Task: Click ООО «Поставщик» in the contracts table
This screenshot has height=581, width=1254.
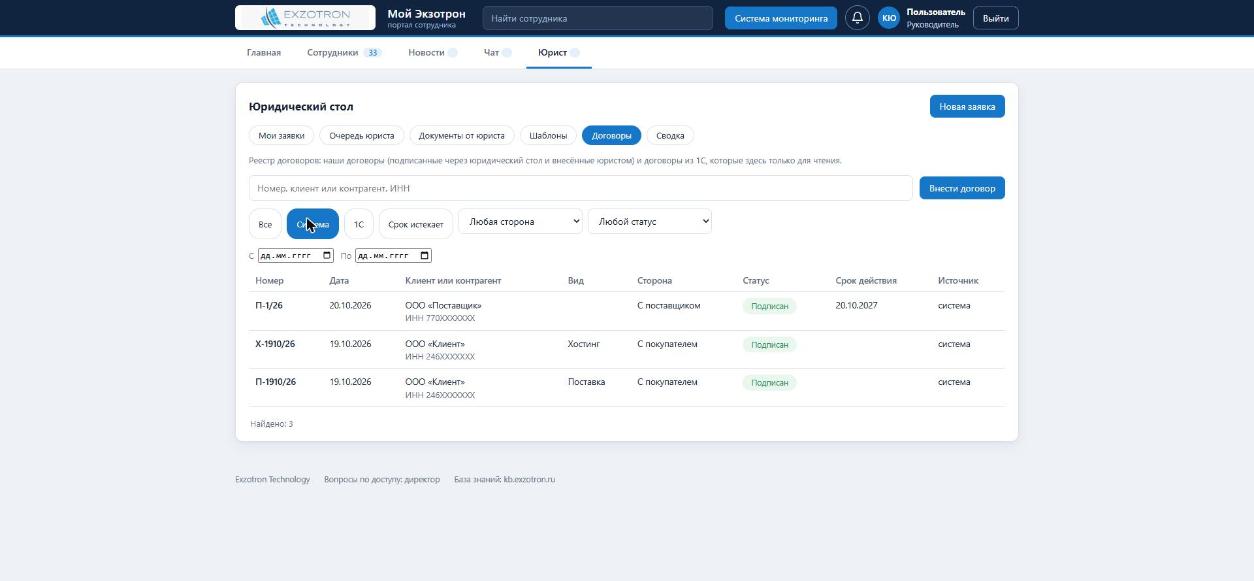Action: point(443,305)
